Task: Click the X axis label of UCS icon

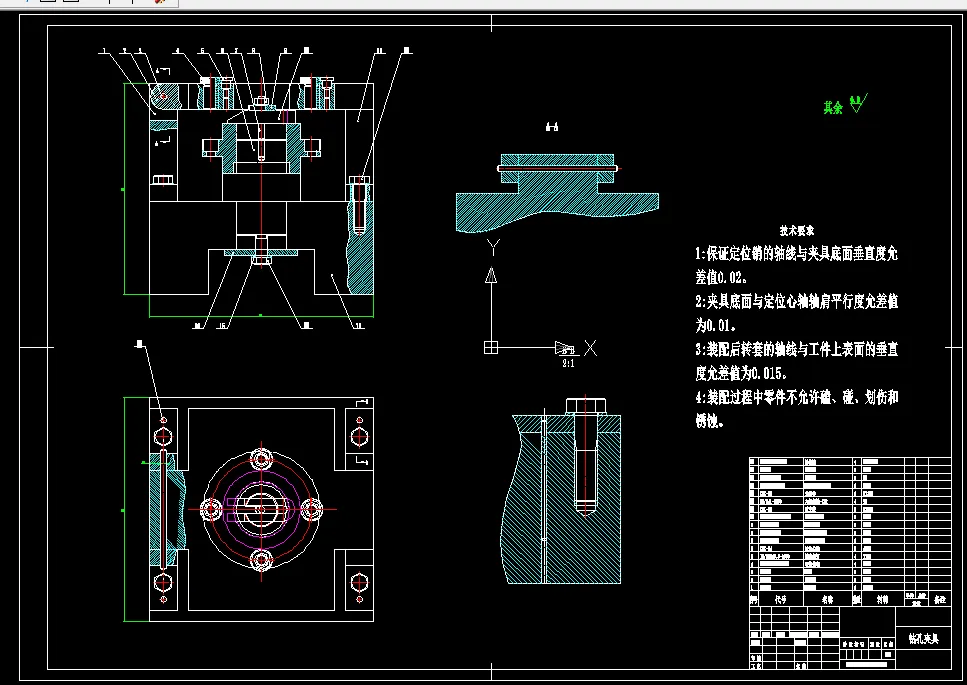Action: (x=590, y=348)
